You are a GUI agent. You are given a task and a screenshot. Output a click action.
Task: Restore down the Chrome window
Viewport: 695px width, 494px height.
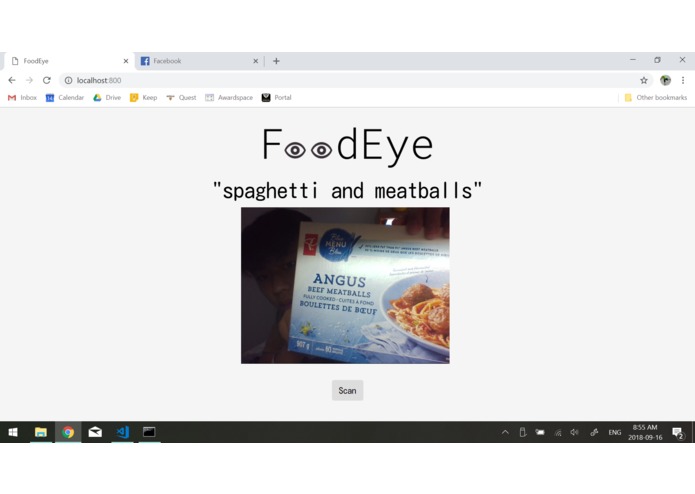tap(657, 60)
